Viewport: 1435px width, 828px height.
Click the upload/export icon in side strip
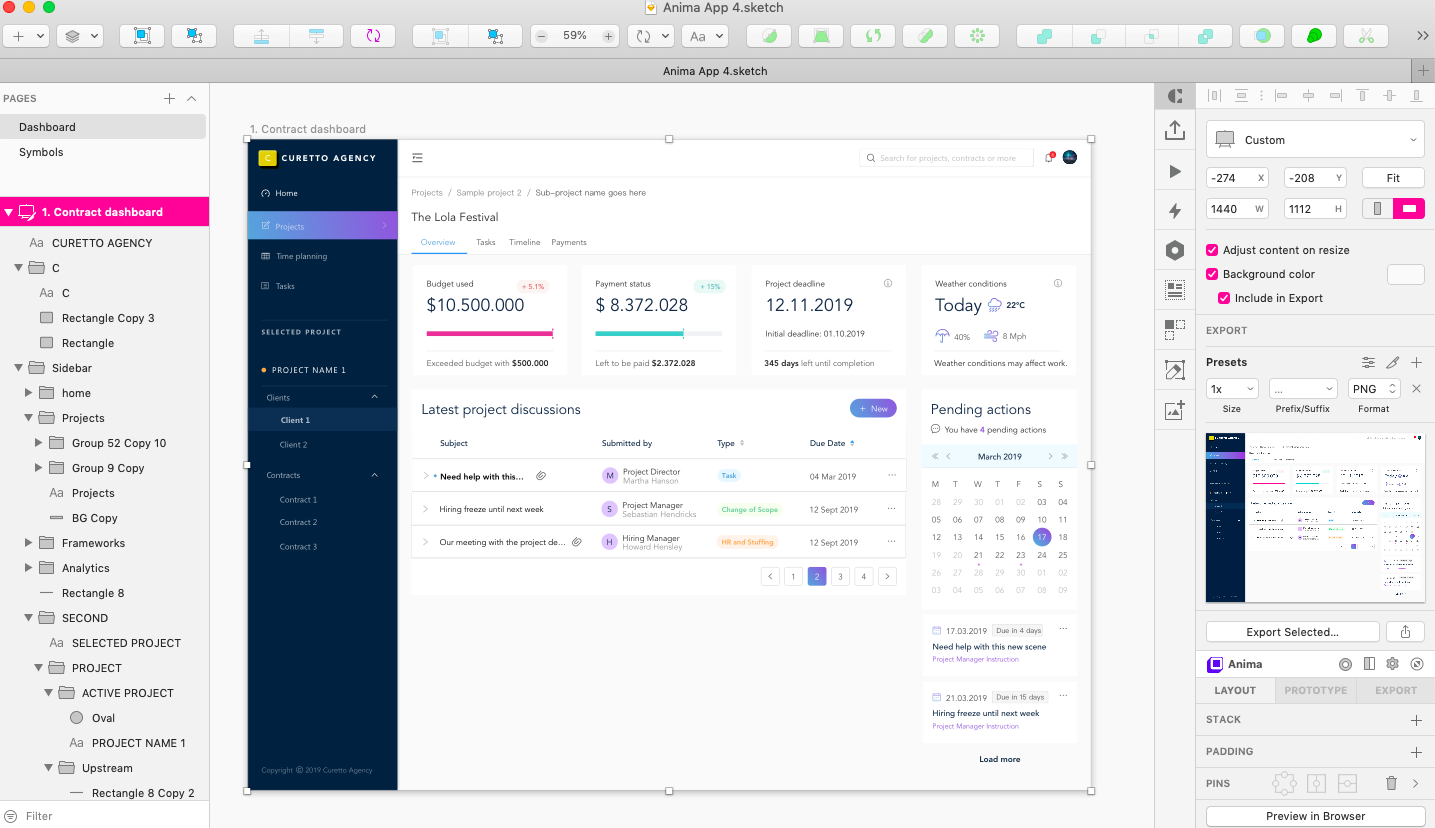point(1175,131)
